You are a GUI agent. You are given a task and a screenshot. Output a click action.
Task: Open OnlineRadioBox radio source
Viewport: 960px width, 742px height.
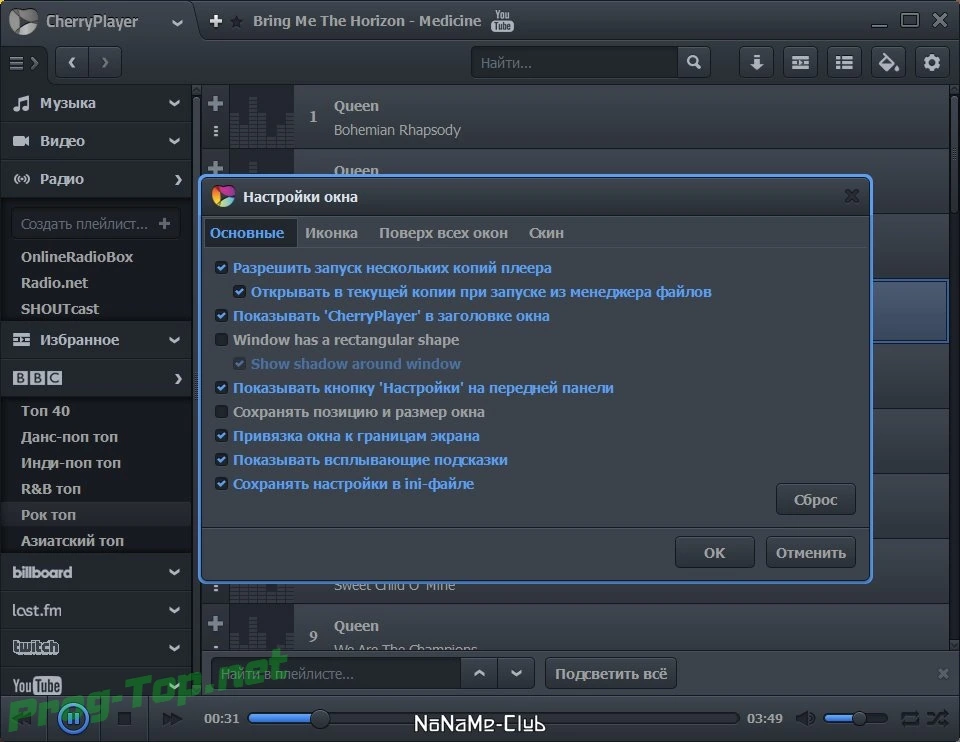[x=77, y=257]
